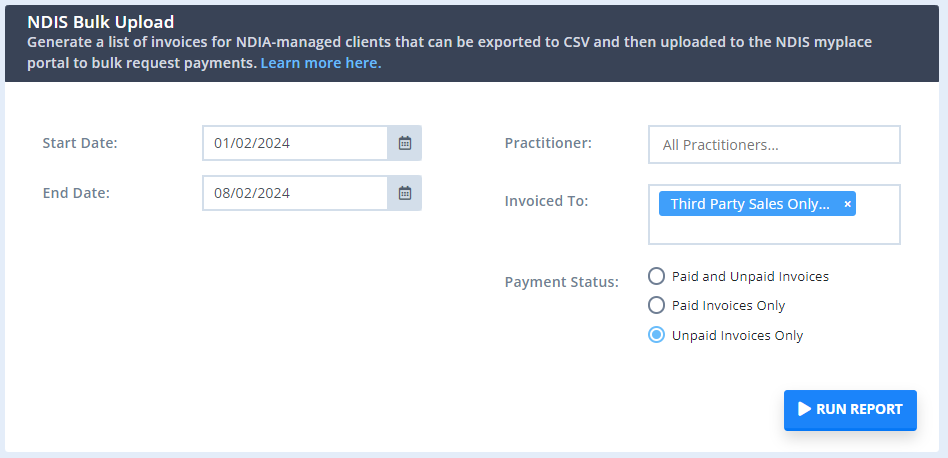
Task: Click the Invoiced To field label
Action: tap(546, 201)
